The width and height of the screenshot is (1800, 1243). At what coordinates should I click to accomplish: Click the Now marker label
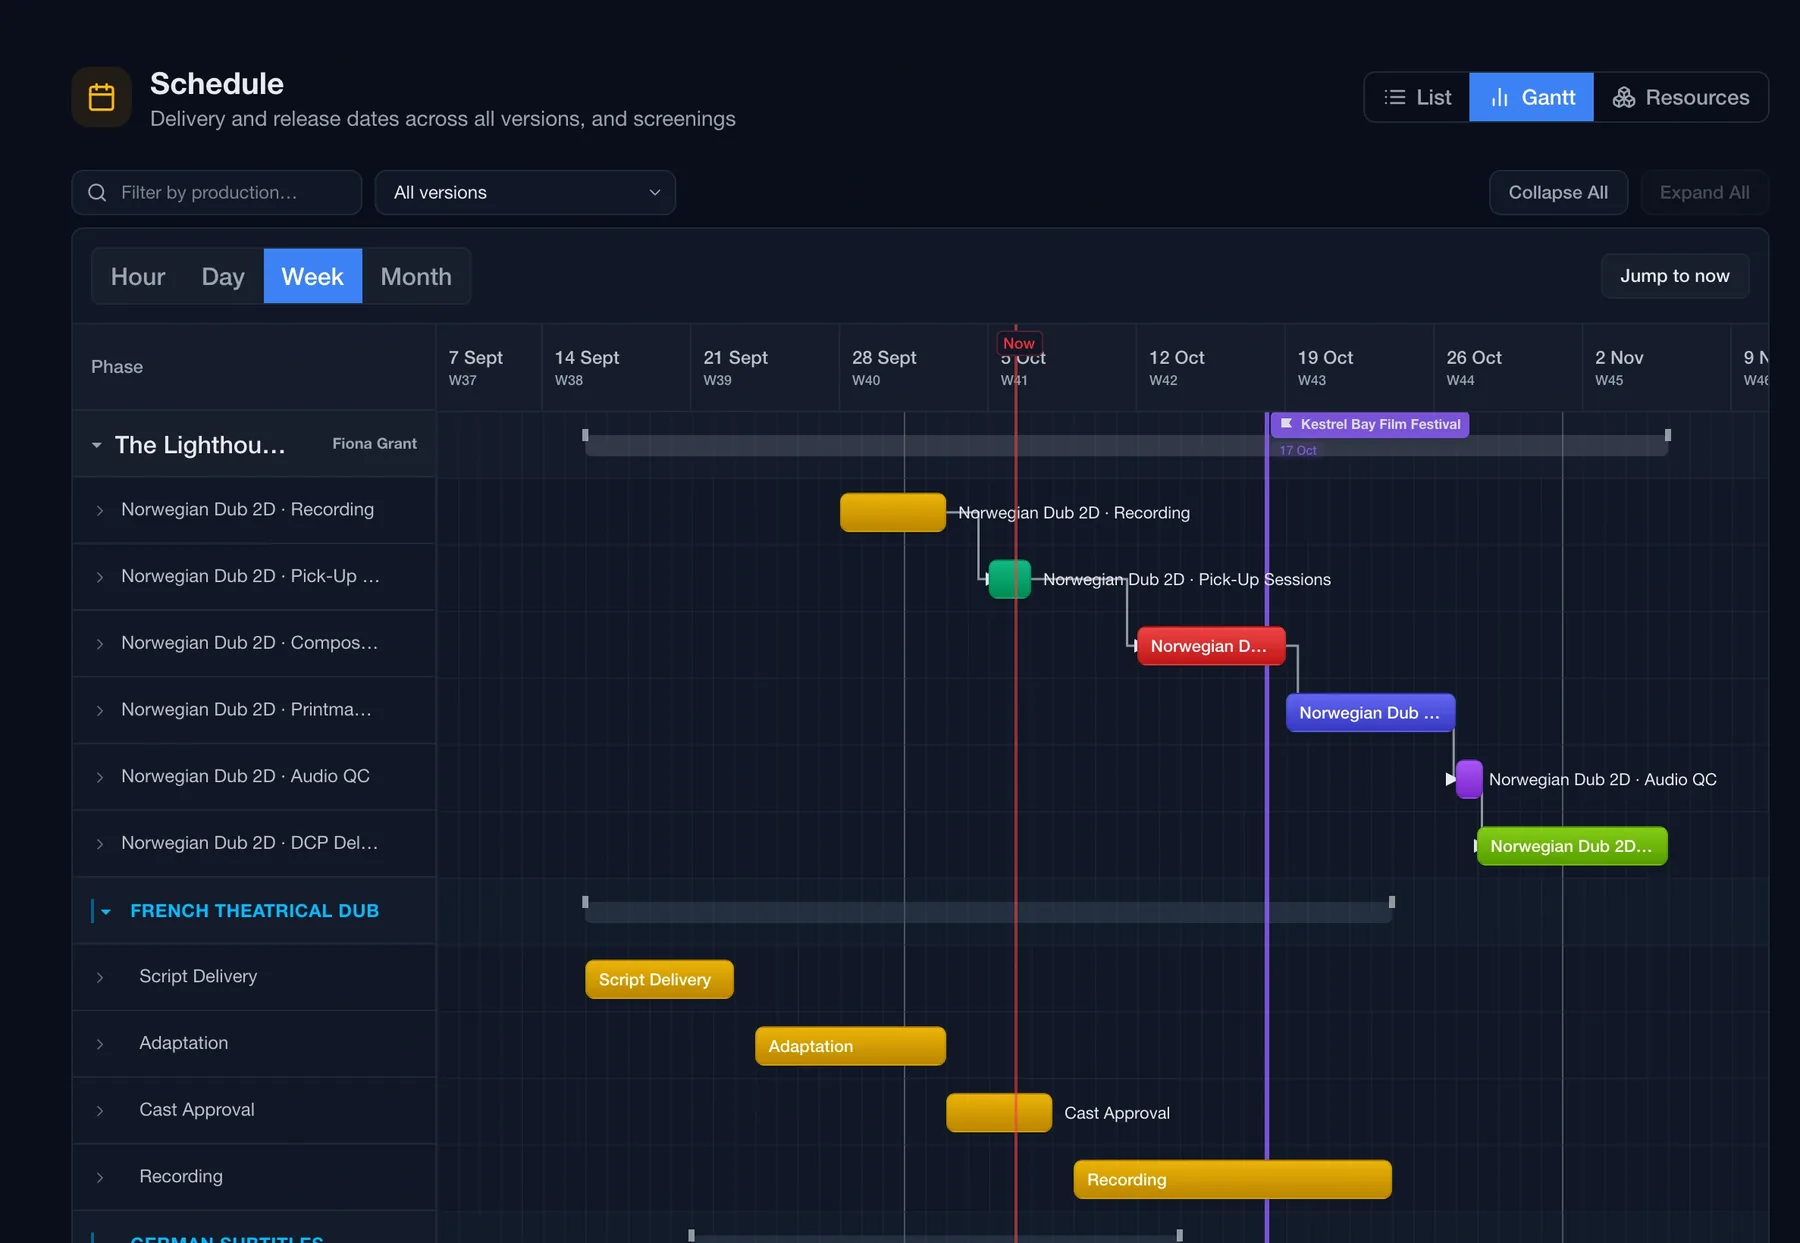(1018, 343)
